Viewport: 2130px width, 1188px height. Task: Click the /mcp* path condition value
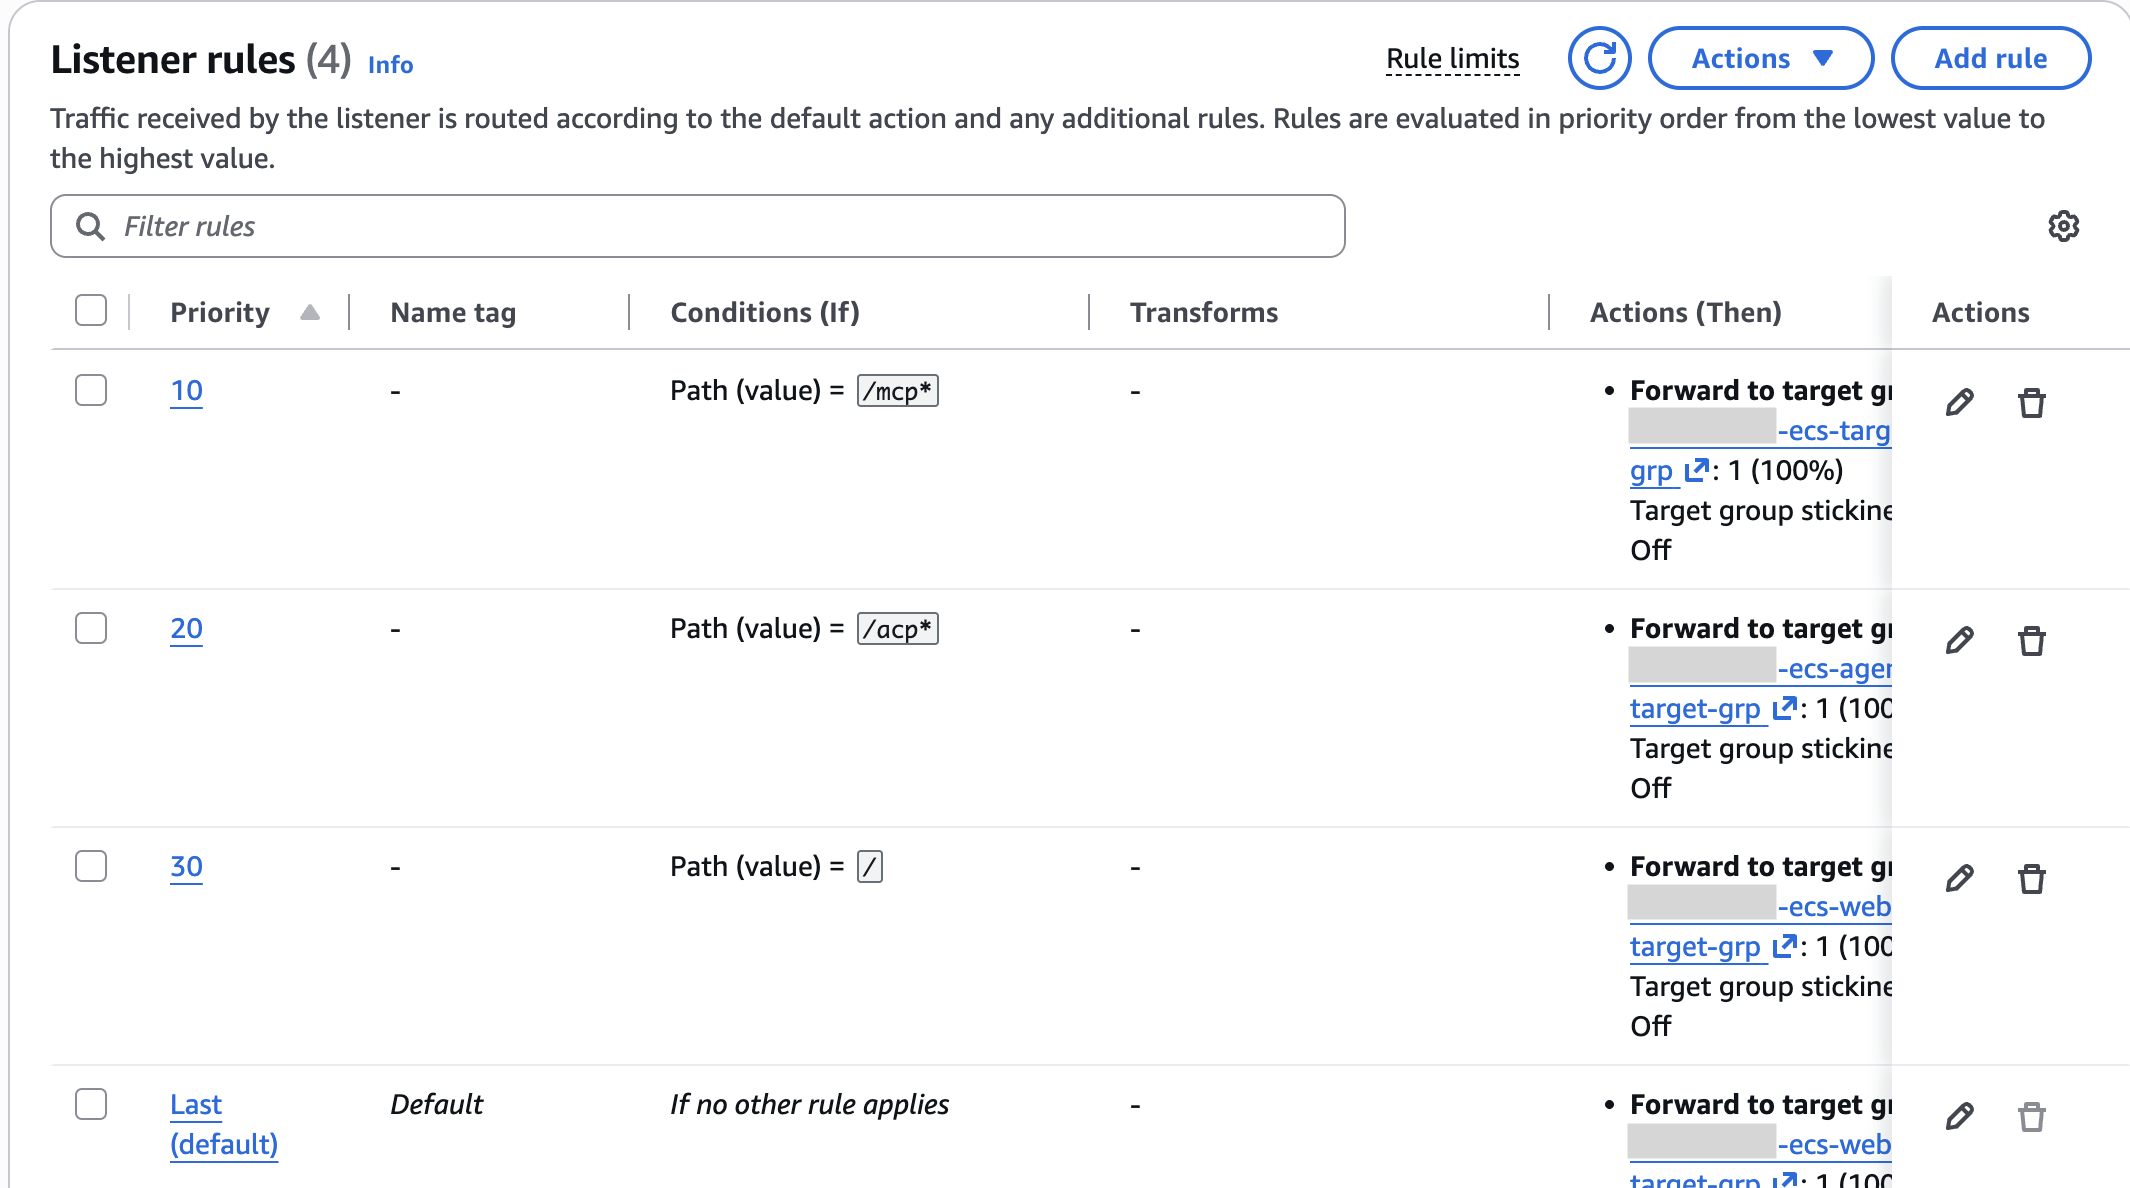tap(897, 391)
